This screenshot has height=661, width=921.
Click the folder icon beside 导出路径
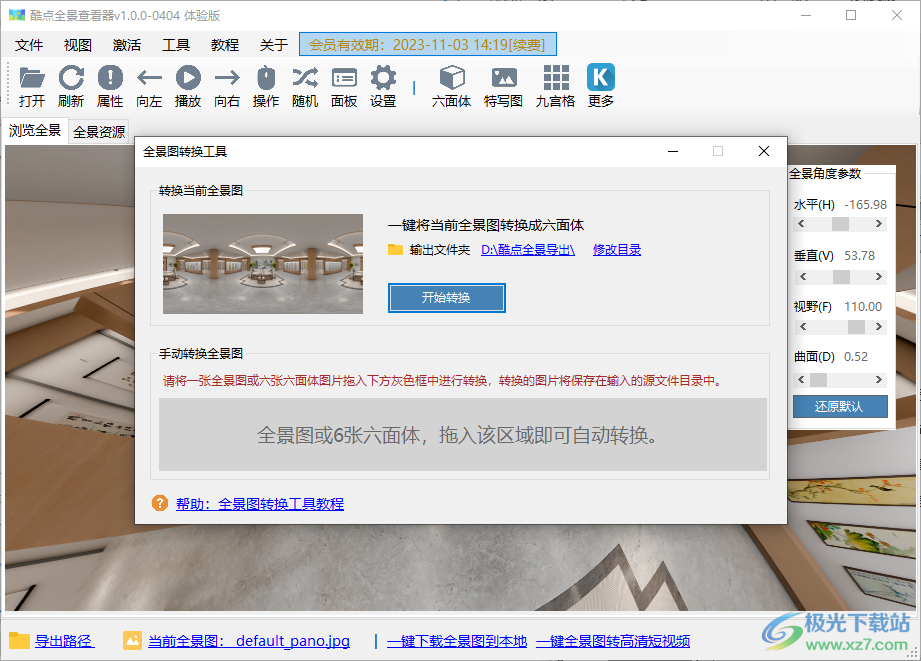(19, 640)
